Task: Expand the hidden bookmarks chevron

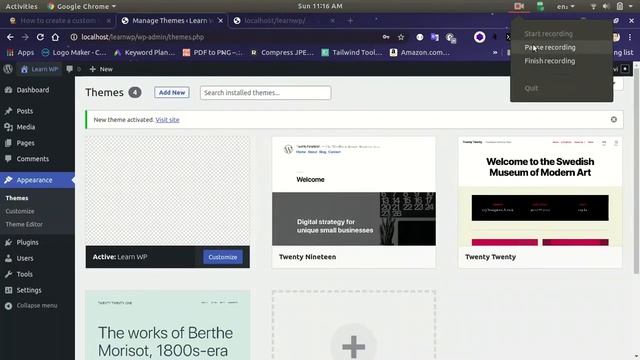Action: coord(495,53)
